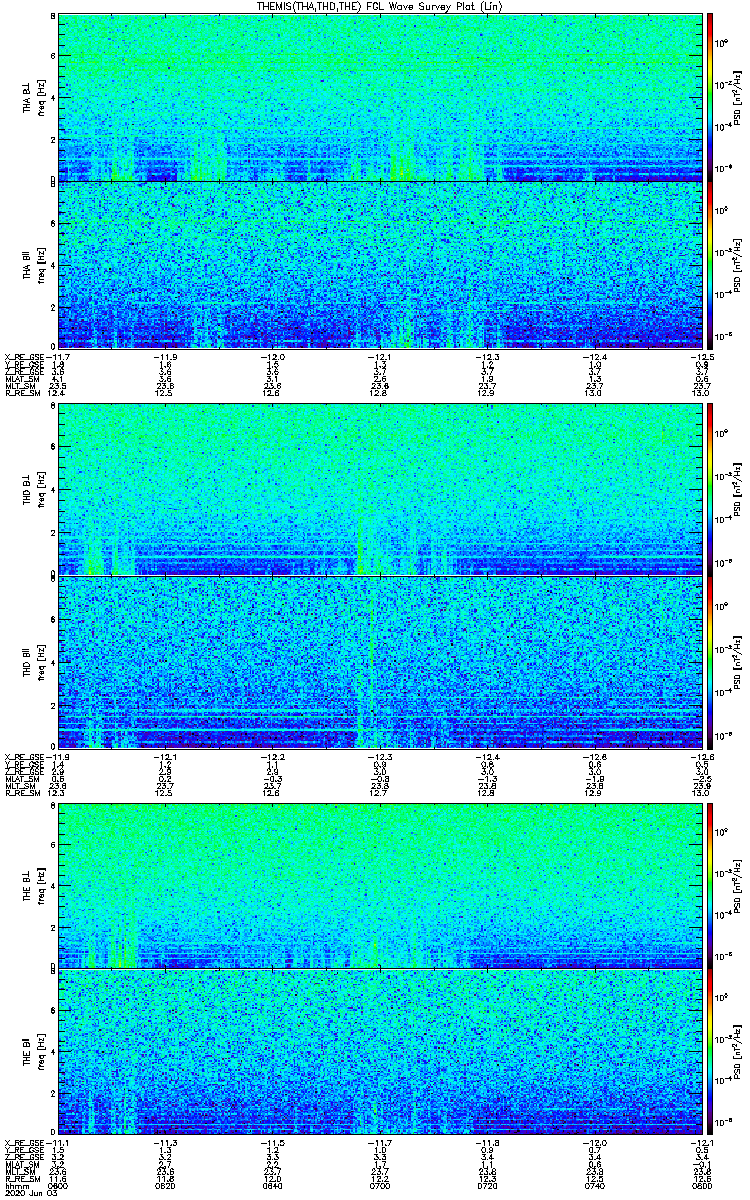Click the "0800" time tick label
This screenshot has height=1200, width=750.
pos(701,1184)
